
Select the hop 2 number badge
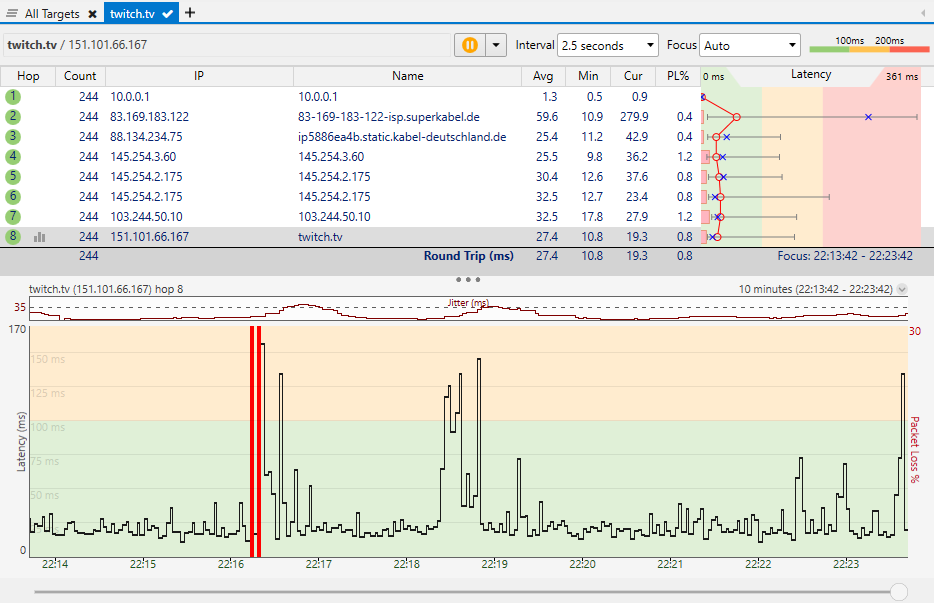pyautogui.click(x=13, y=117)
